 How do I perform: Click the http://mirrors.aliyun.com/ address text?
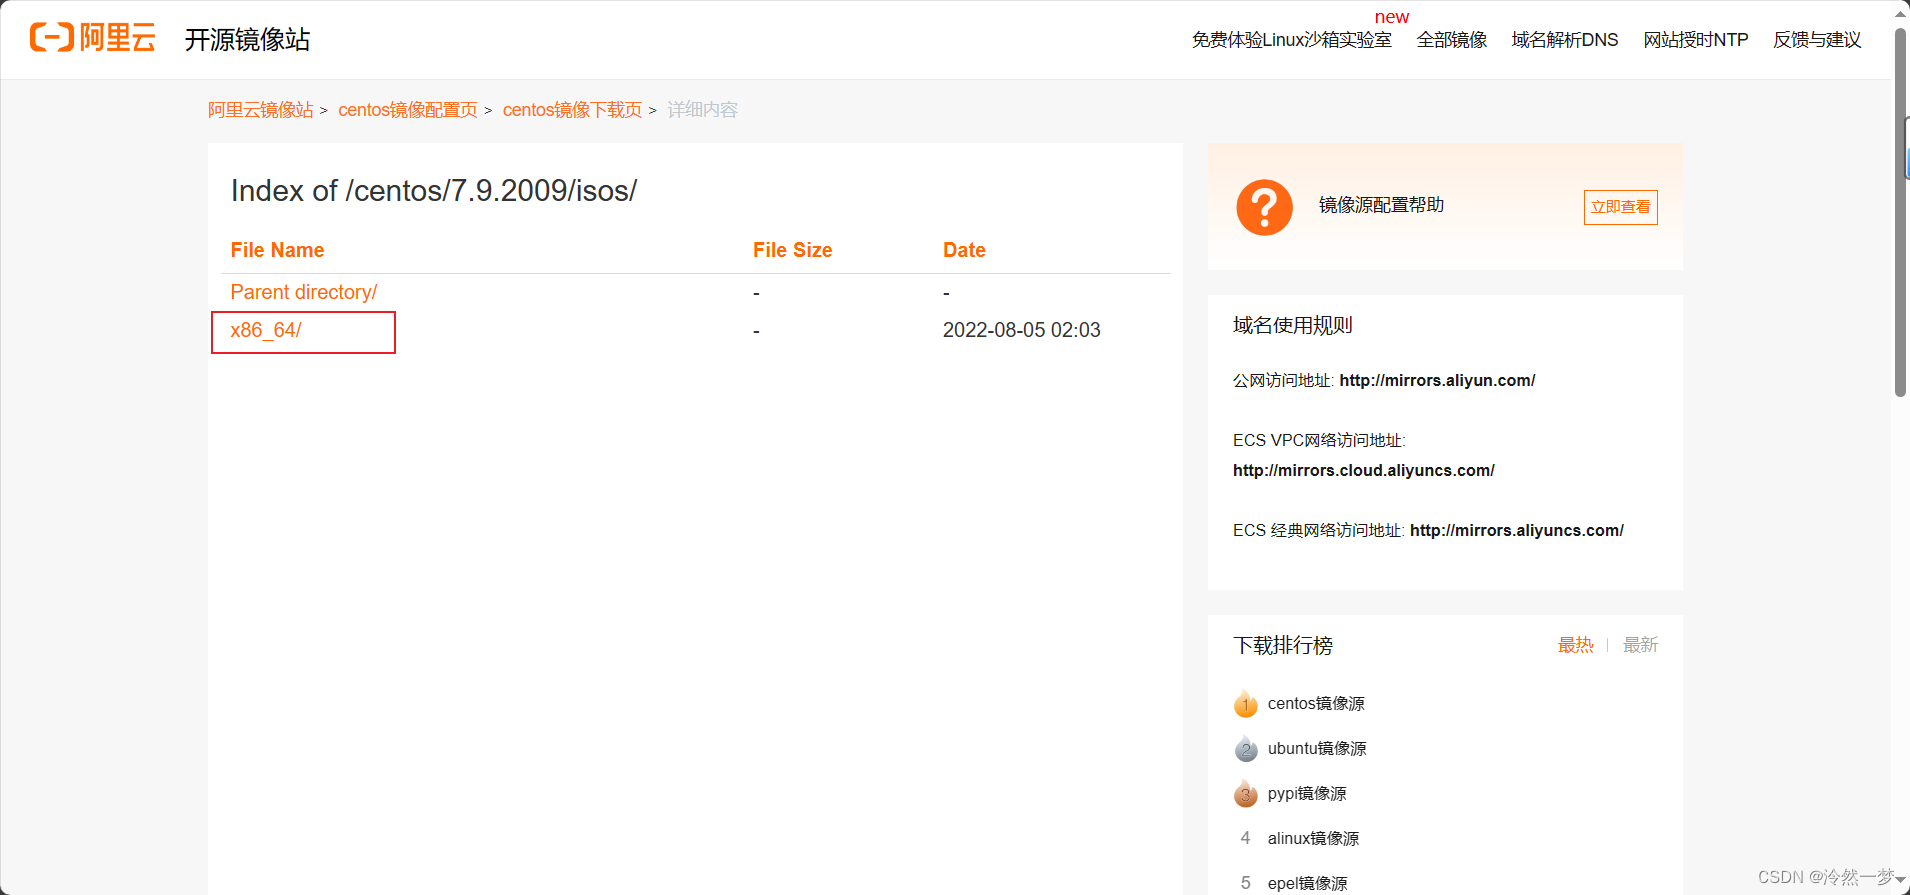[1437, 380]
